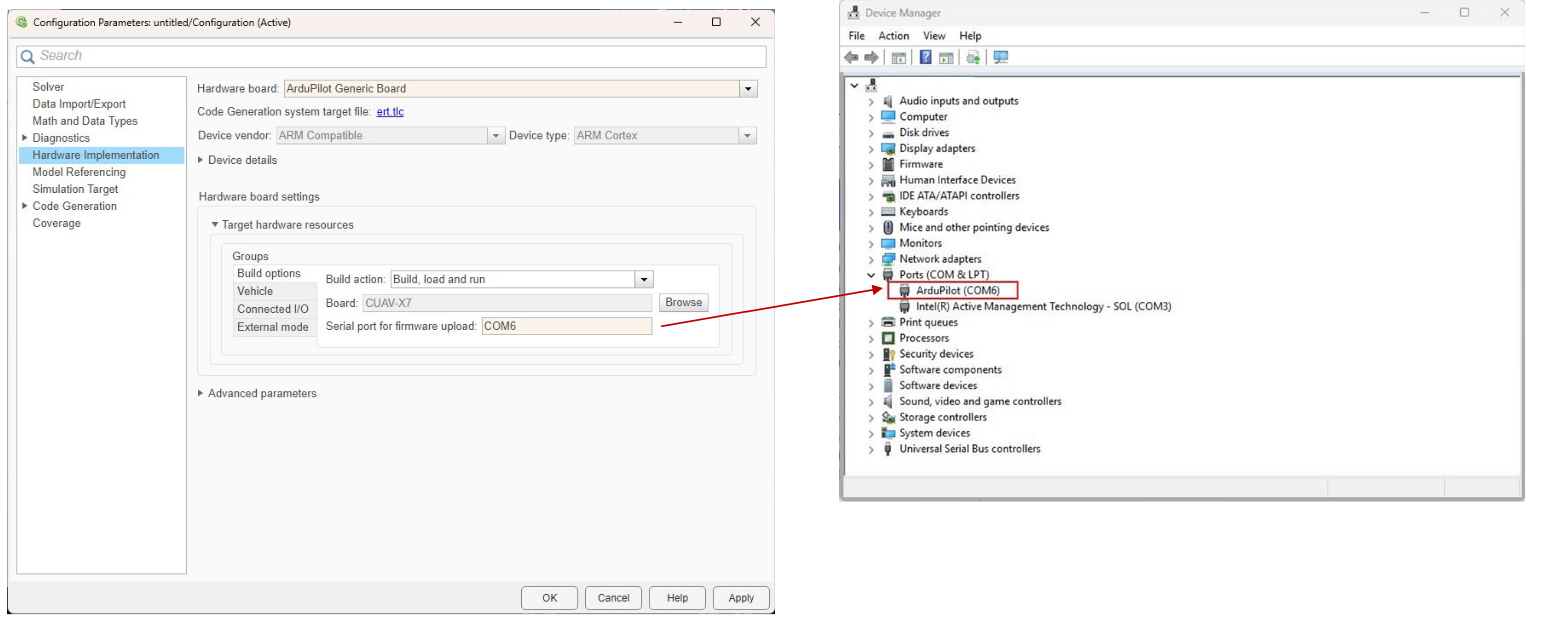Click the Forward arrow in Device Manager toolbar
This screenshot has width=1542, height=623.
pyautogui.click(x=871, y=57)
